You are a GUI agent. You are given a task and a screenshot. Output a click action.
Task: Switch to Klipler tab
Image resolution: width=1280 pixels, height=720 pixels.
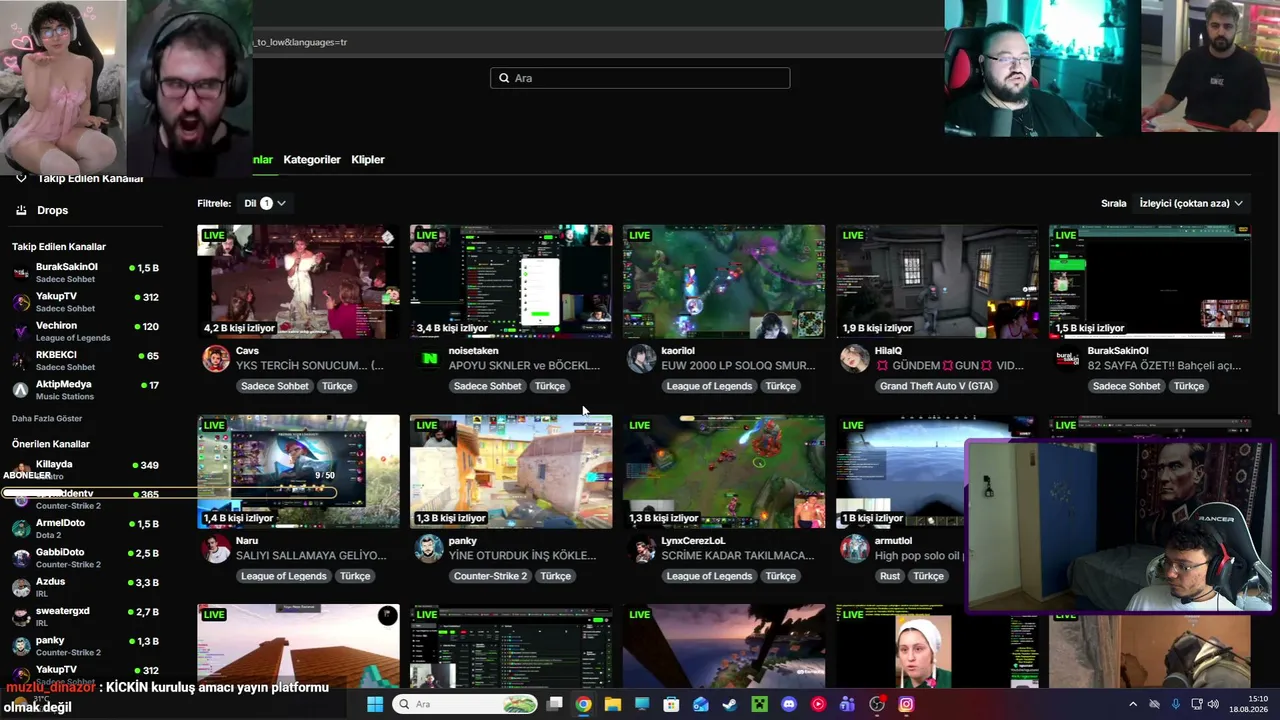point(368,160)
